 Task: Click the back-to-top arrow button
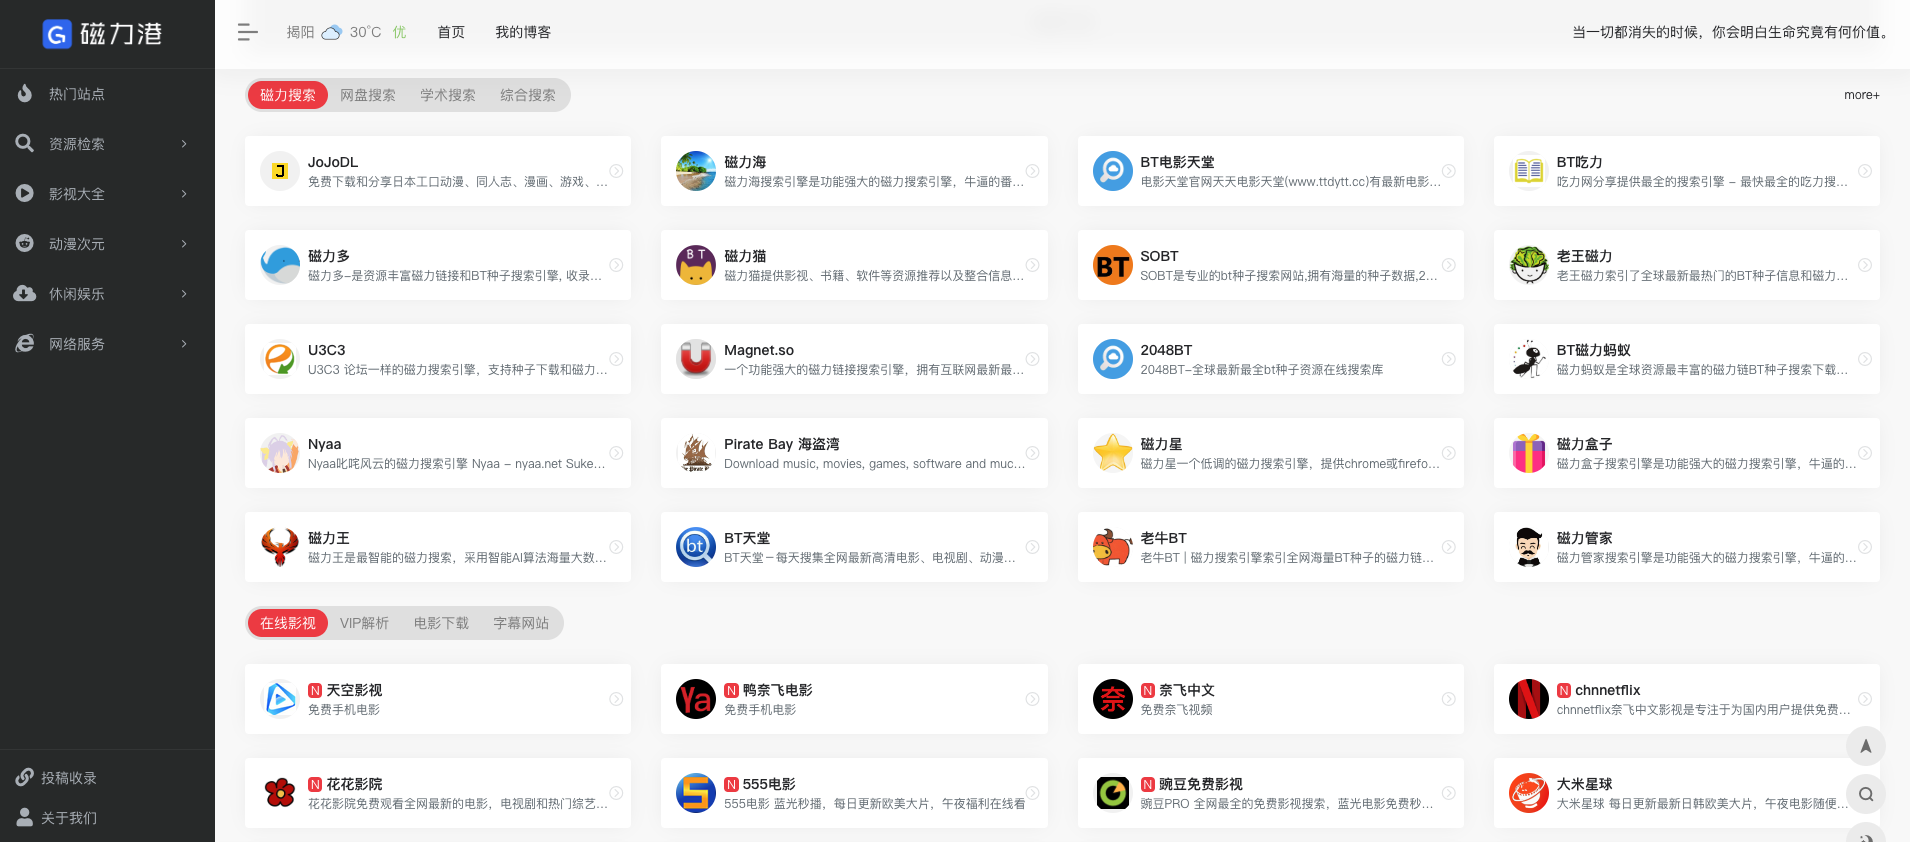tap(1866, 746)
